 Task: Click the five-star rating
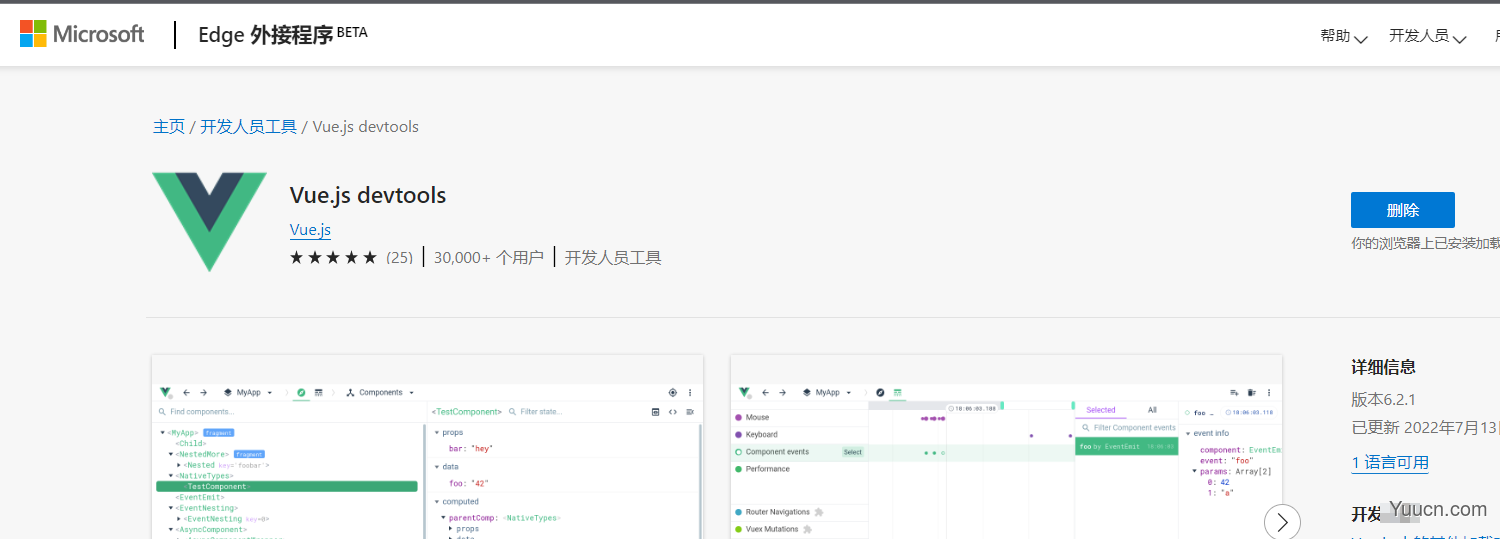pos(333,258)
